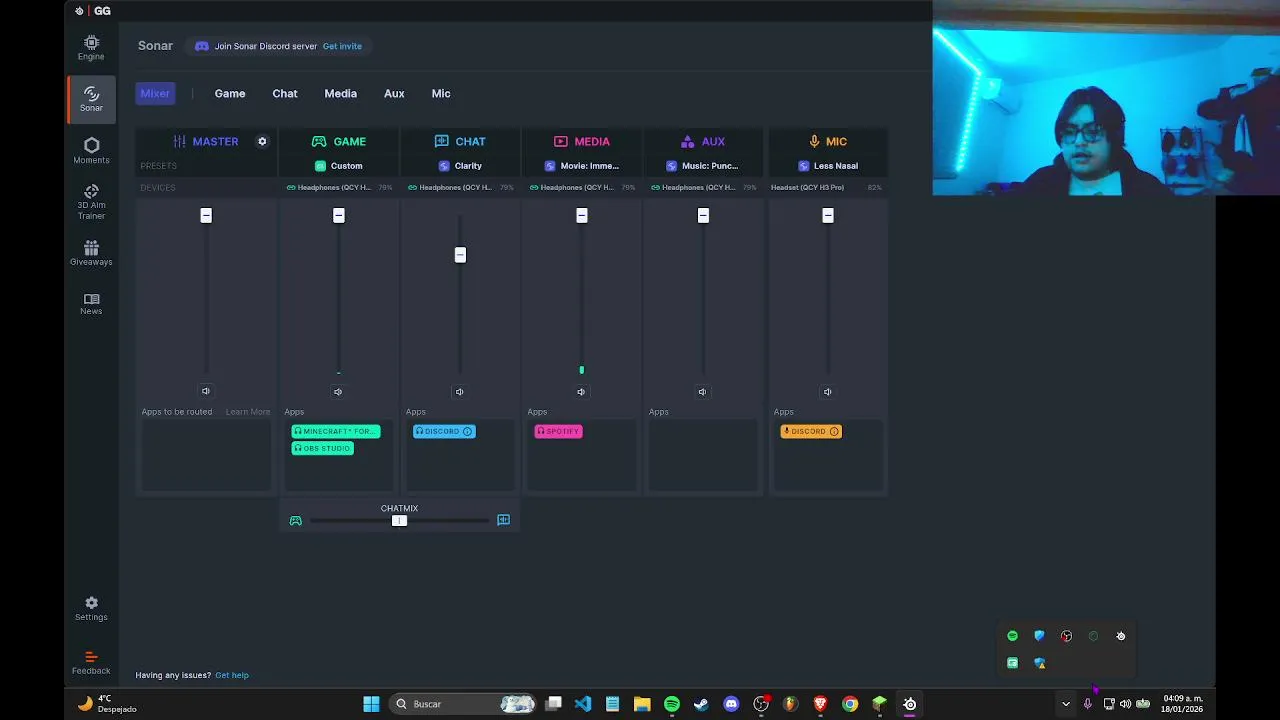
Task: Open 3D Aim Trainer in sidebar
Action: (91, 202)
